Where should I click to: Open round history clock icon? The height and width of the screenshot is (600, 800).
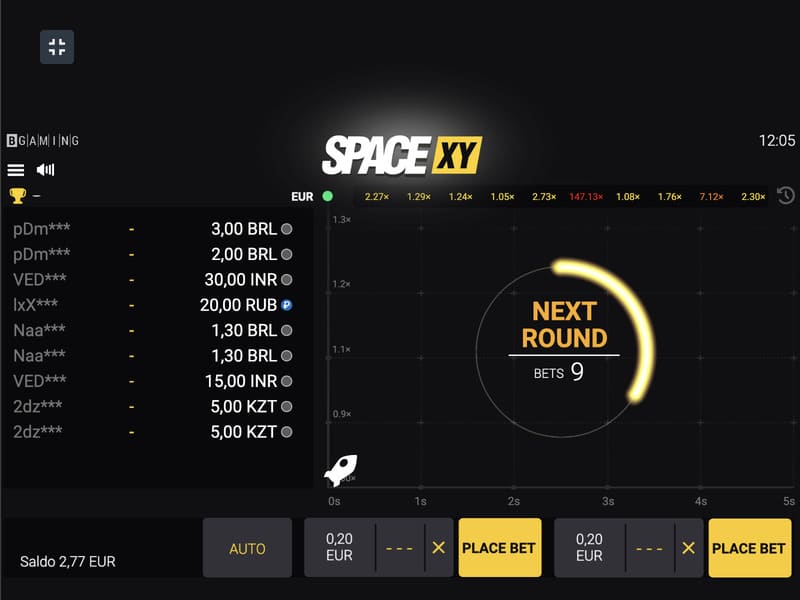coord(785,196)
